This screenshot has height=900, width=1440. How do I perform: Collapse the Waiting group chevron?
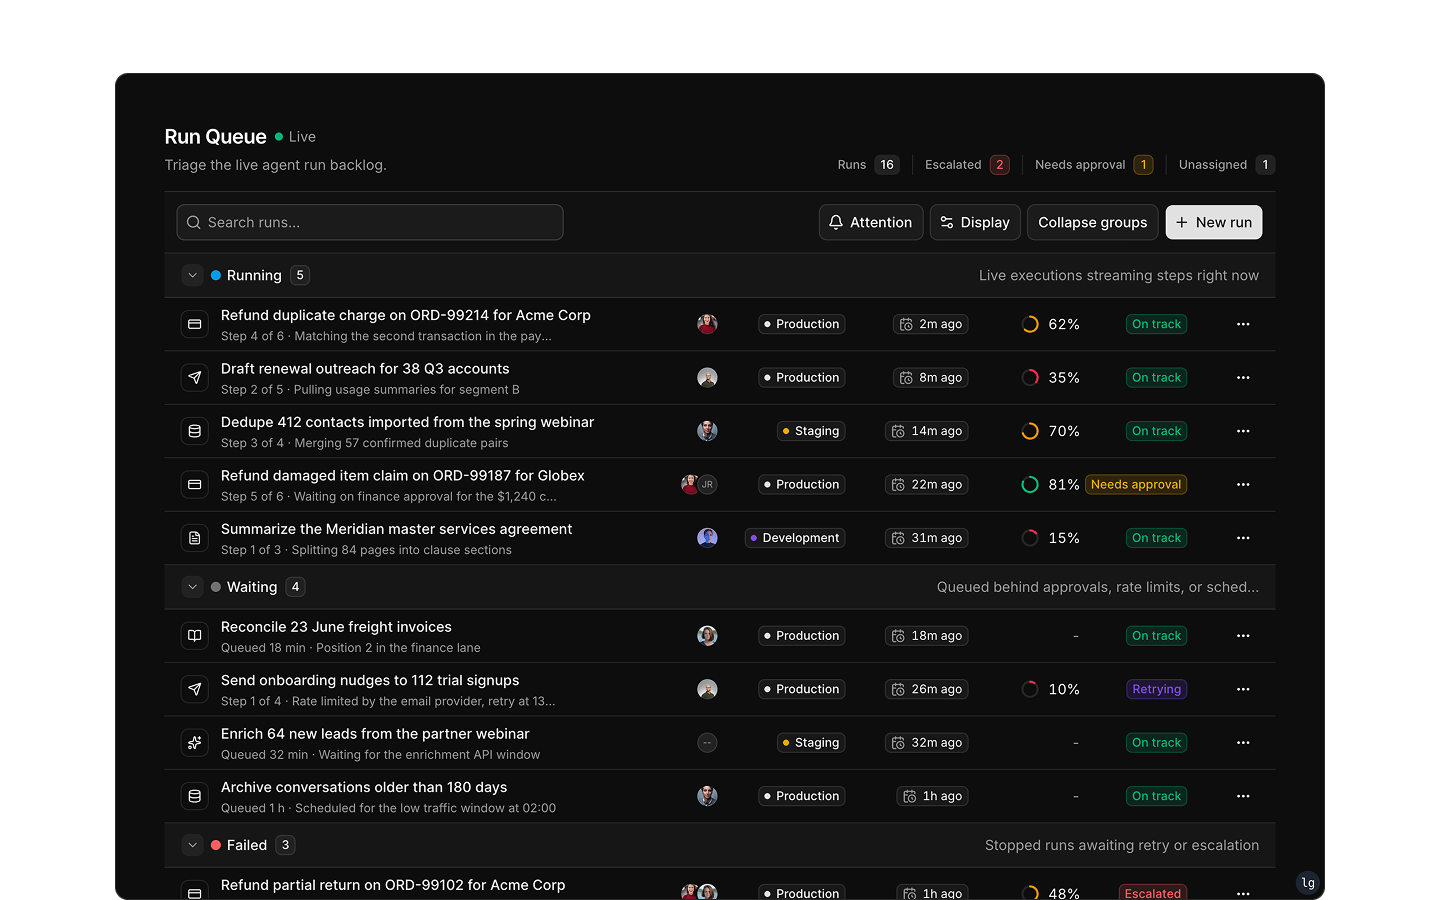pos(193,587)
